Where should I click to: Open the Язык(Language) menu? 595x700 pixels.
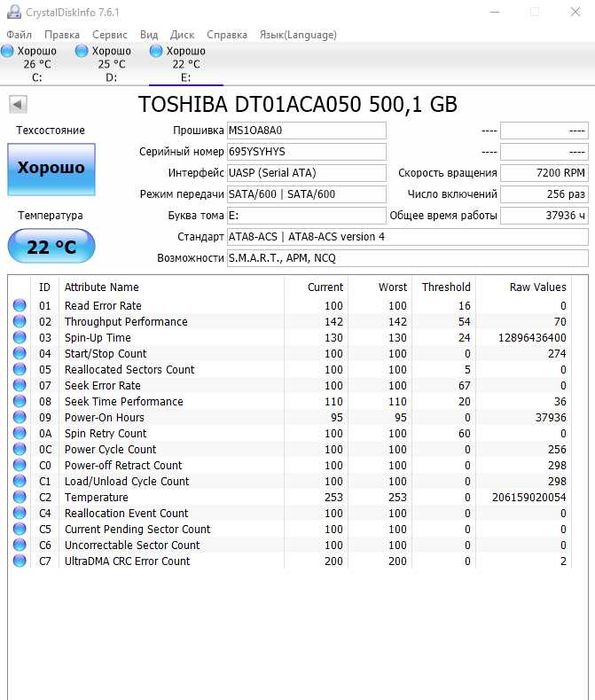click(298, 34)
